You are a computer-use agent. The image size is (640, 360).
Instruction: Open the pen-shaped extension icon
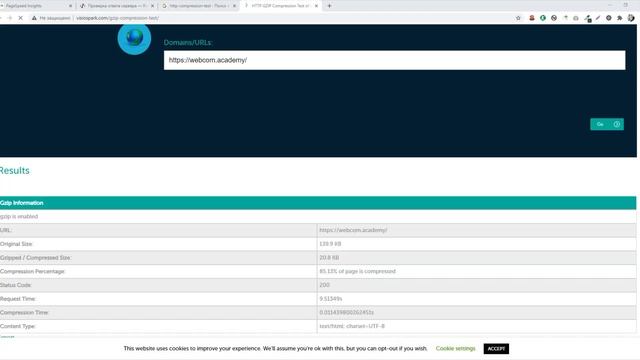click(x=598, y=18)
